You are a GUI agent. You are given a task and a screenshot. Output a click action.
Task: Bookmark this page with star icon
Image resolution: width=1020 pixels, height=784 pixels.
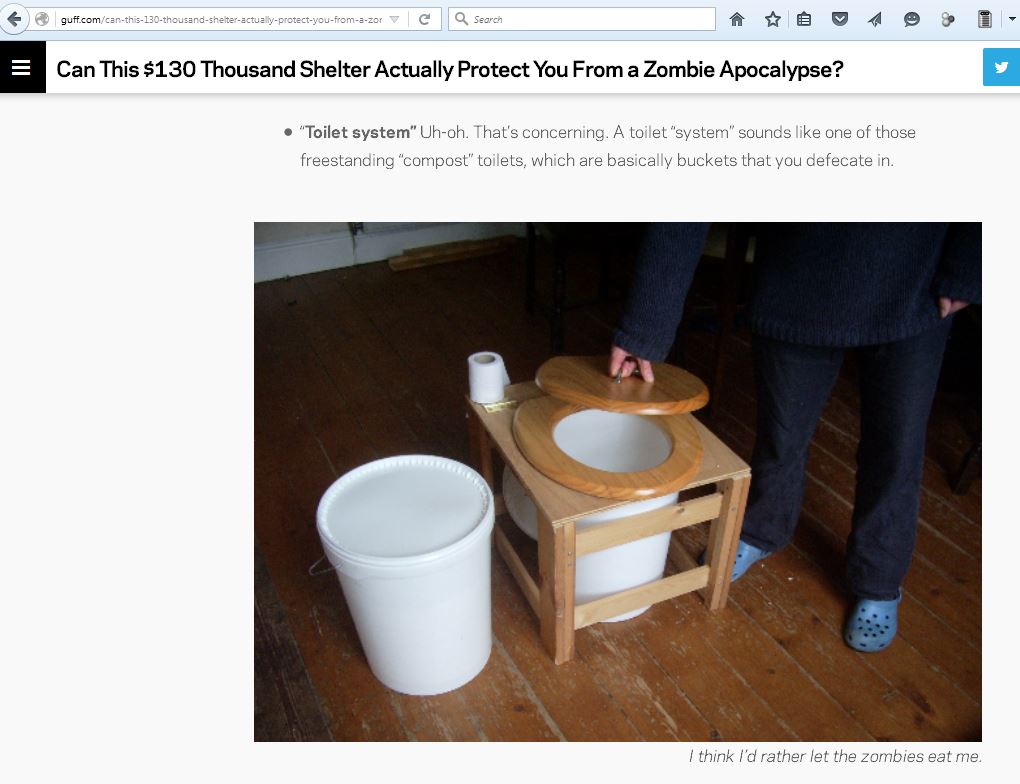[x=772, y=20]
